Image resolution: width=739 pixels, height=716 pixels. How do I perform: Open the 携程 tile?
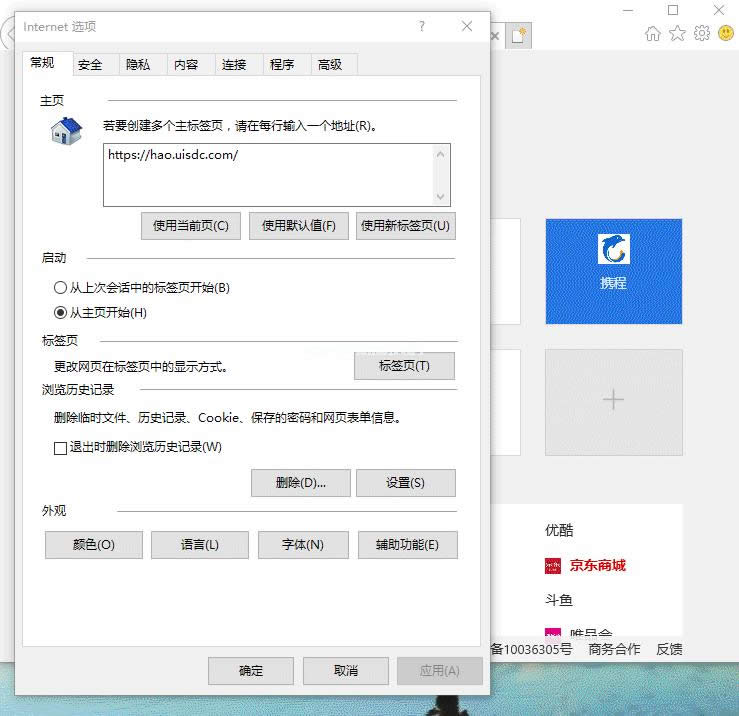[x=613, y=271]
